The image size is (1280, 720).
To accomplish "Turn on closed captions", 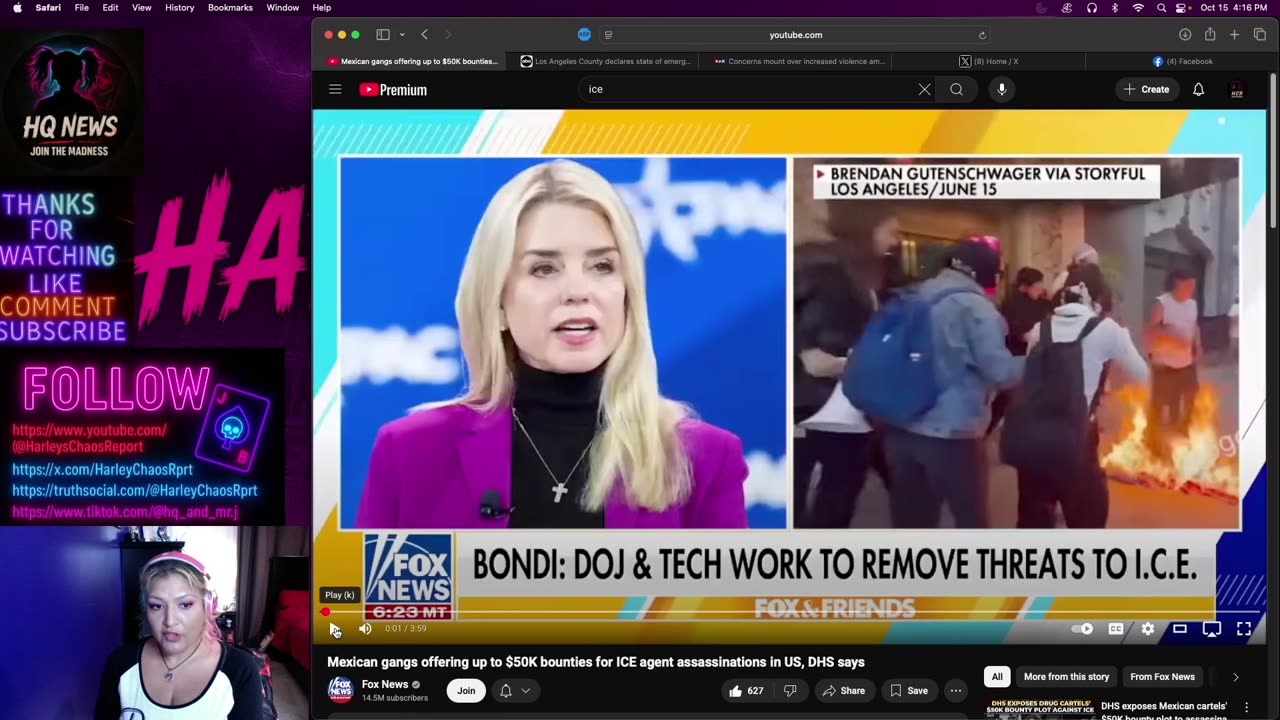I will 1116,629.
